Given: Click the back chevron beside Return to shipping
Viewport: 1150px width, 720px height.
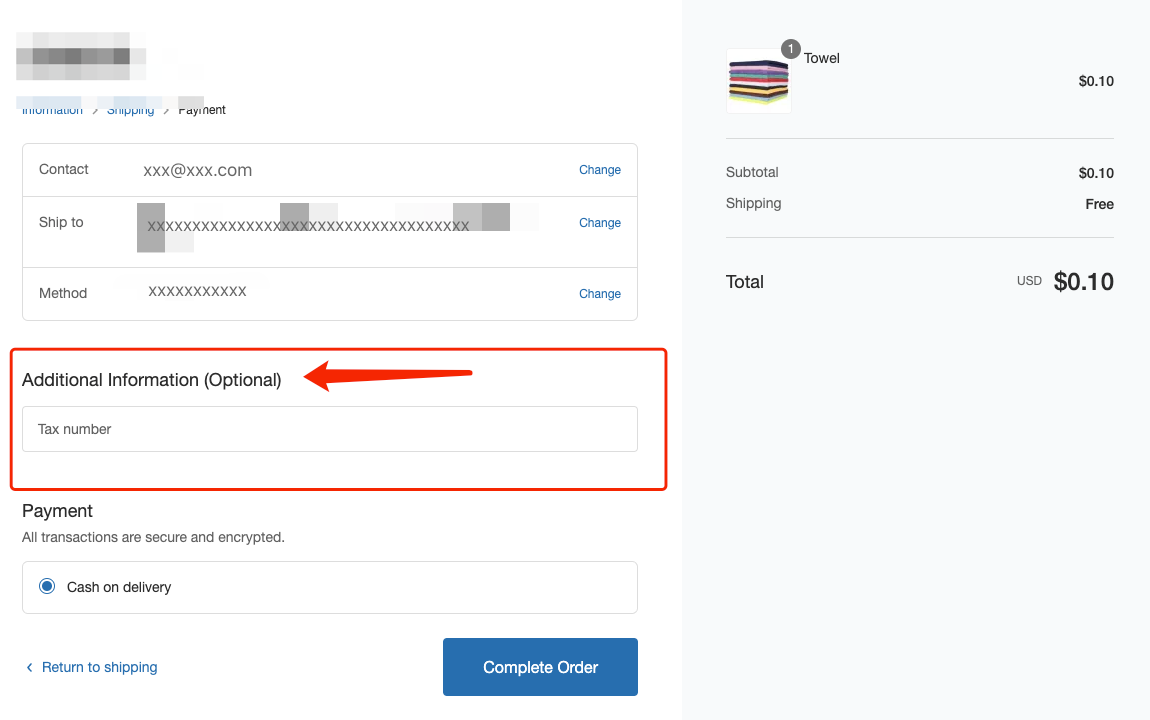Looking at the screenshot, I should pyautogui.click(x=30, y=667).
